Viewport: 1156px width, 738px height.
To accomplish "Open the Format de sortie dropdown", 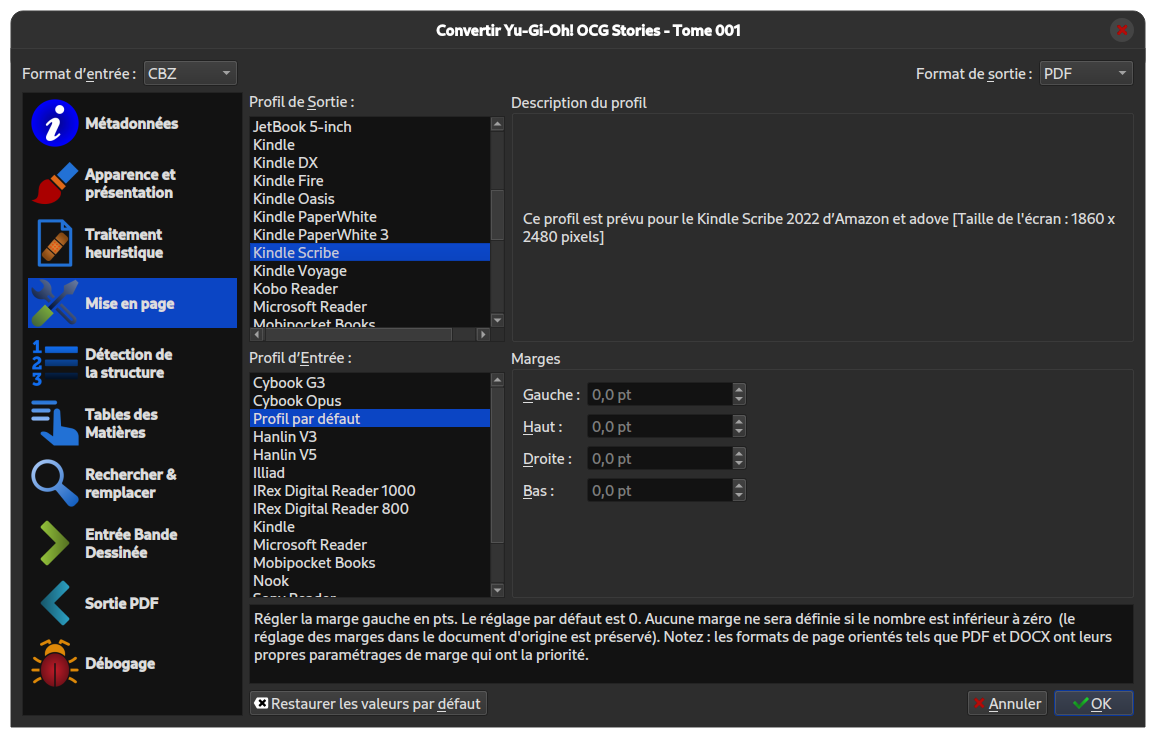I will 1086,72.
